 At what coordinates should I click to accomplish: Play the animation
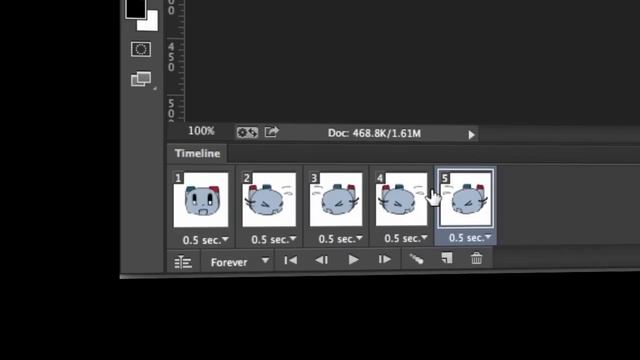[353, 260]
